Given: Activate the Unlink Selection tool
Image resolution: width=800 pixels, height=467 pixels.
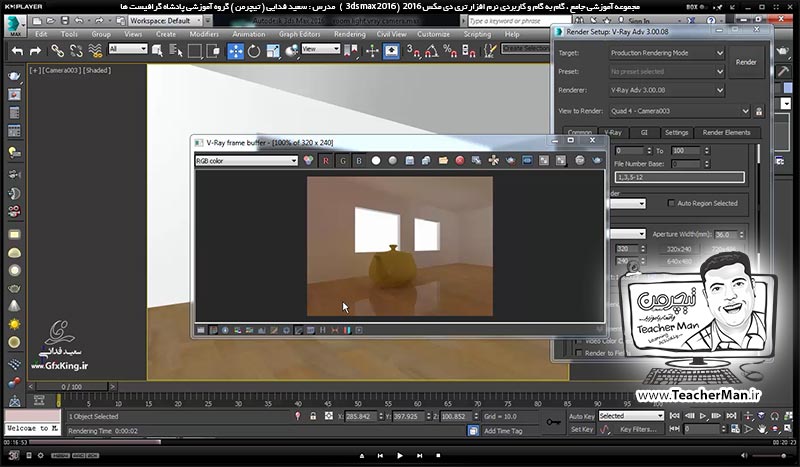Looking at the screenshot, I should click(76, 51).
